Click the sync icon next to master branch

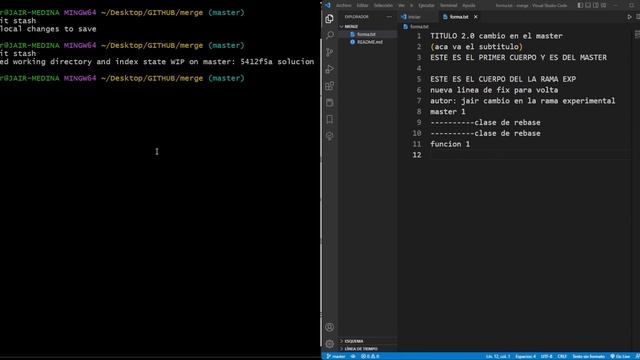pyautogui.click(x=353, y=356)
